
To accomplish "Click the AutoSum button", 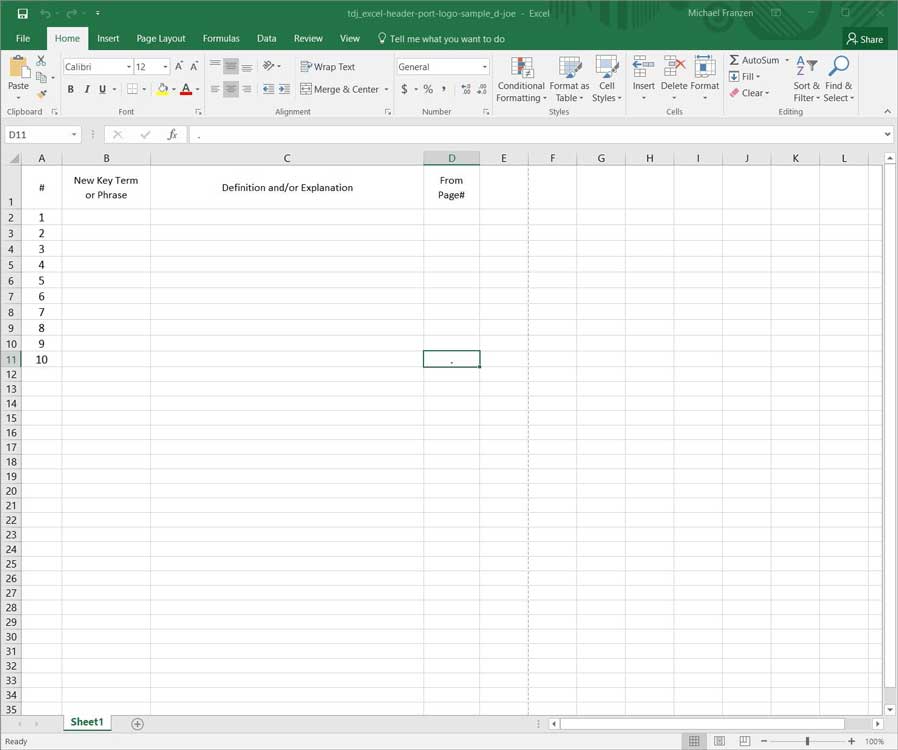I will 754,60.
